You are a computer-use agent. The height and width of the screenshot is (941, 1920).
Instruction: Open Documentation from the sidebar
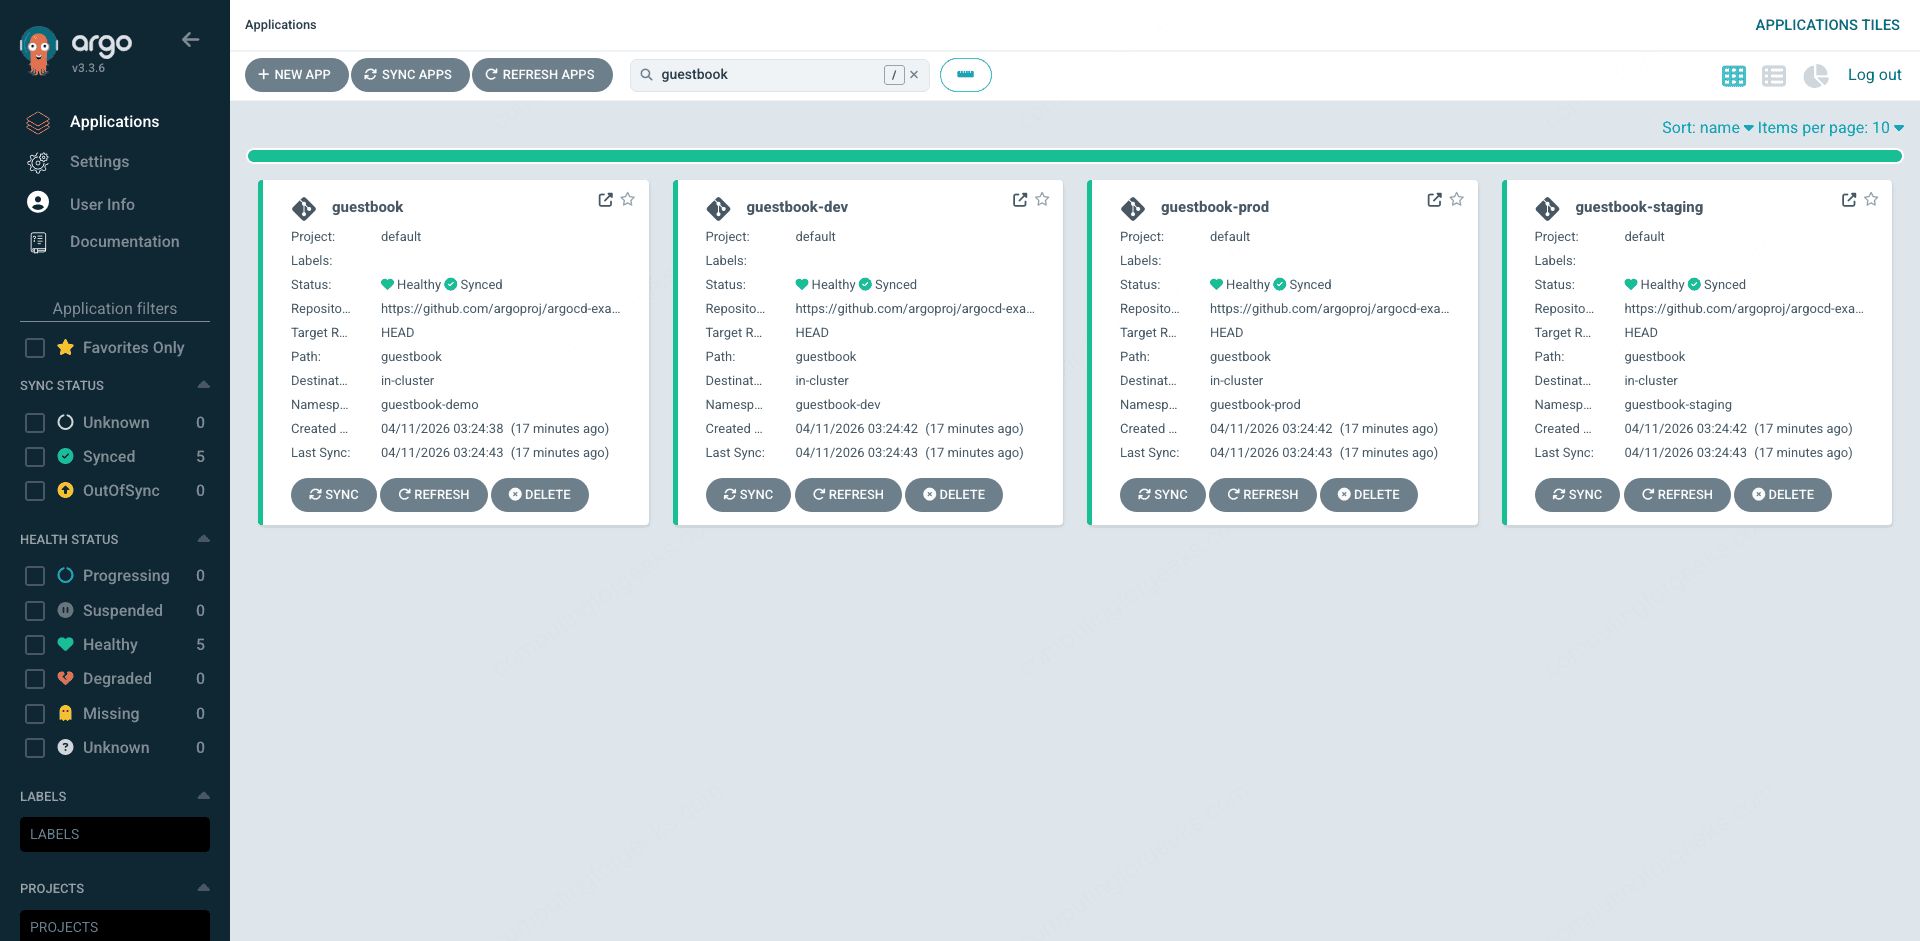[x=124, y=241]
